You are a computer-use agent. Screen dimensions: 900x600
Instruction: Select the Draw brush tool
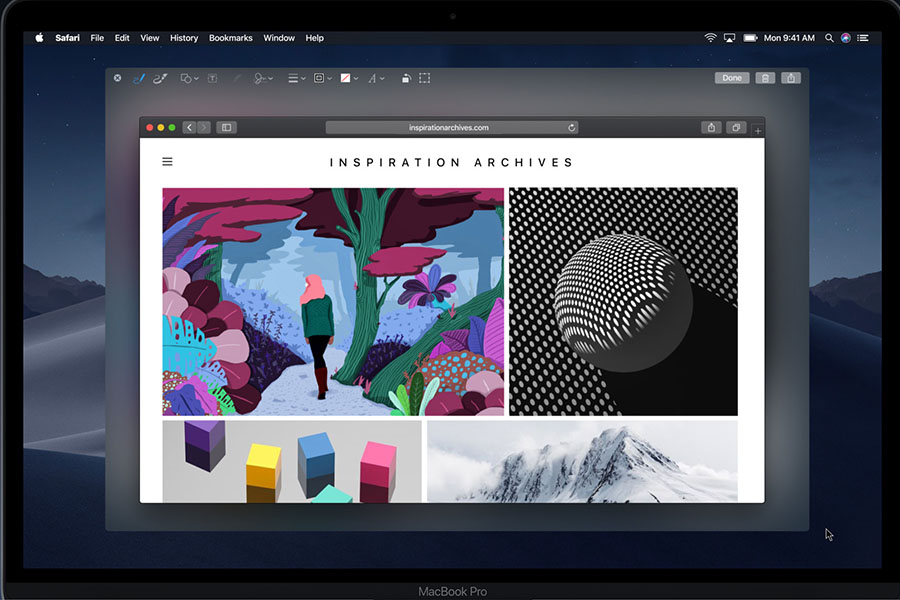(x=160, y=78)
